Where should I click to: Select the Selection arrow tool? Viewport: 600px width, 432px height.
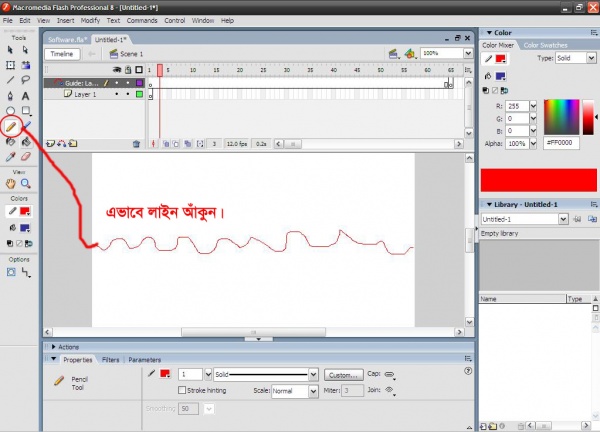[10, 50]
